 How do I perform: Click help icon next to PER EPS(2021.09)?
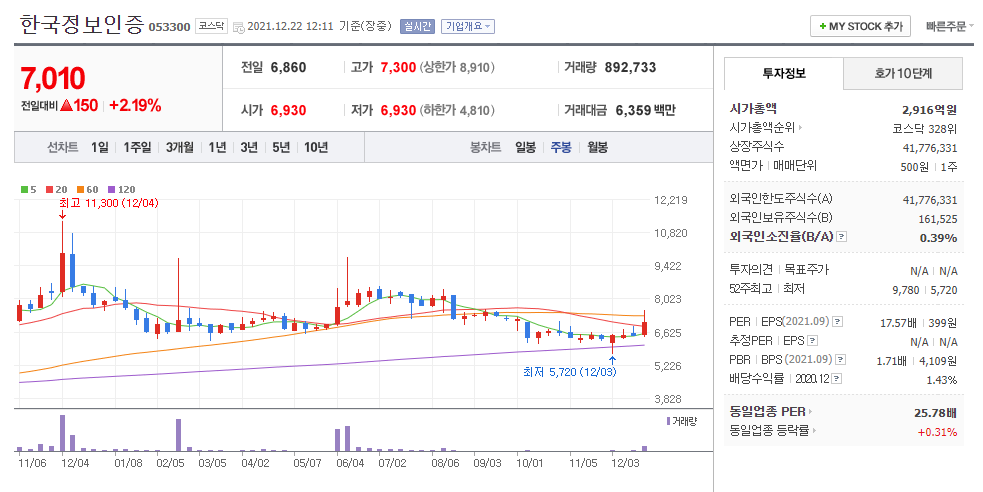(x=838, y=322)
